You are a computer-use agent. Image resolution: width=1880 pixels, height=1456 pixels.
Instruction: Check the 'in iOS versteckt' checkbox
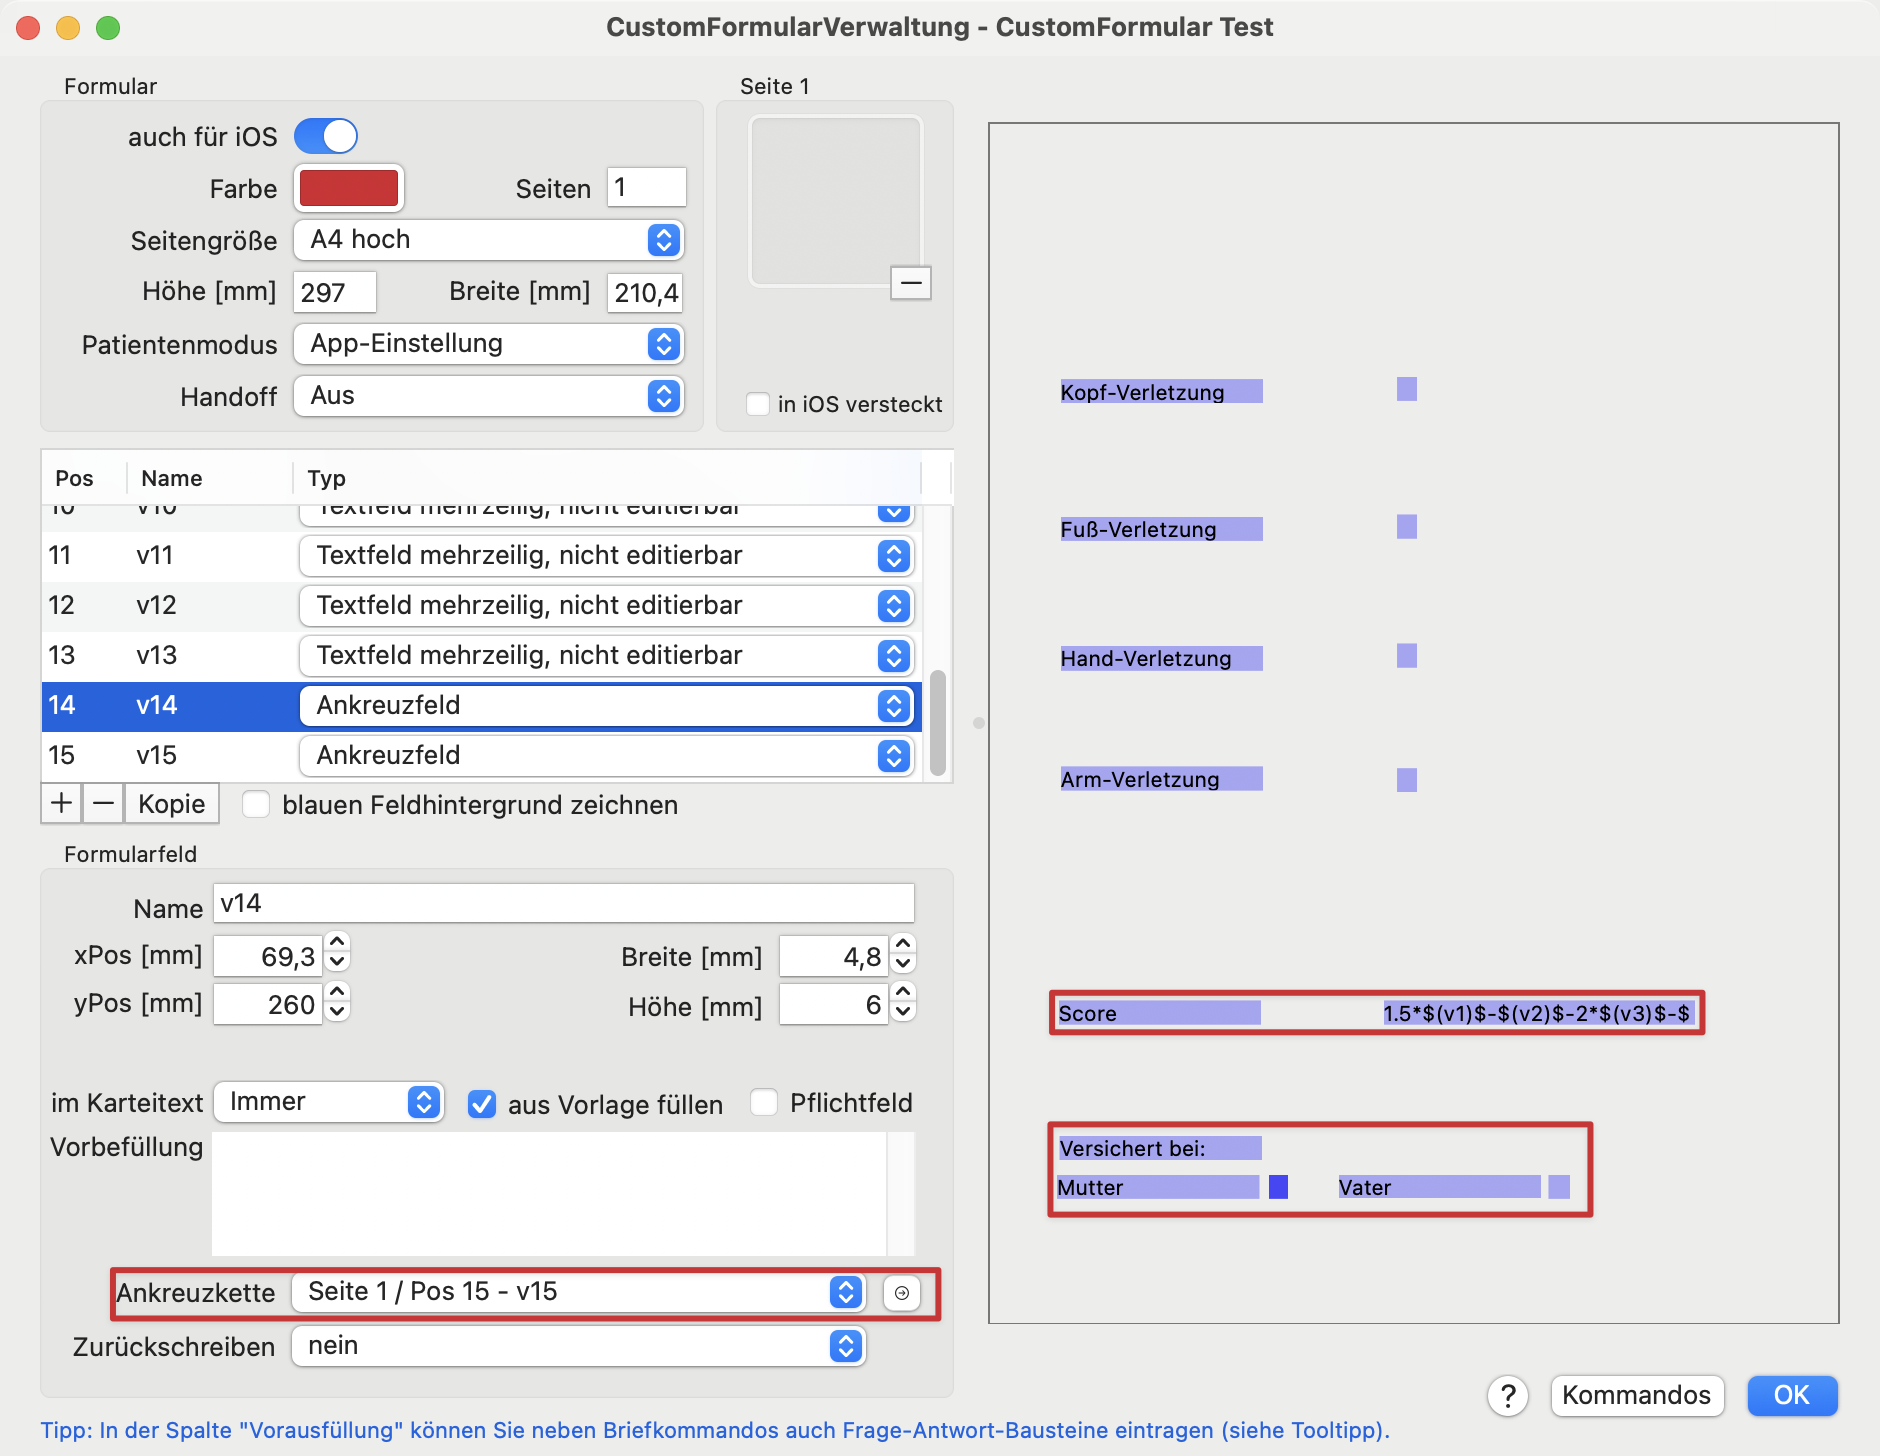pyautogui.click(x=758, y=404)
